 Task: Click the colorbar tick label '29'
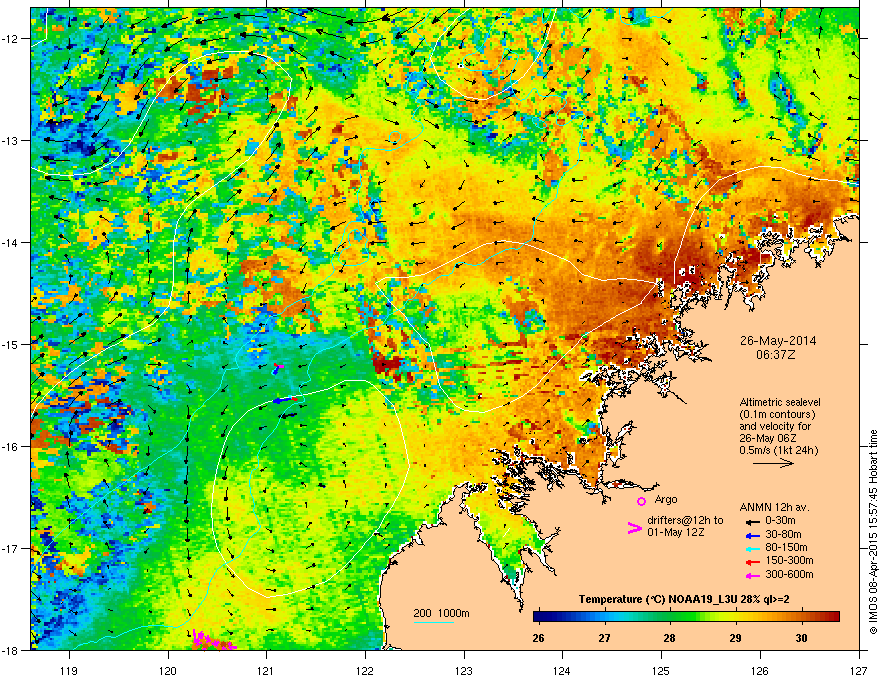click(735, 638)
